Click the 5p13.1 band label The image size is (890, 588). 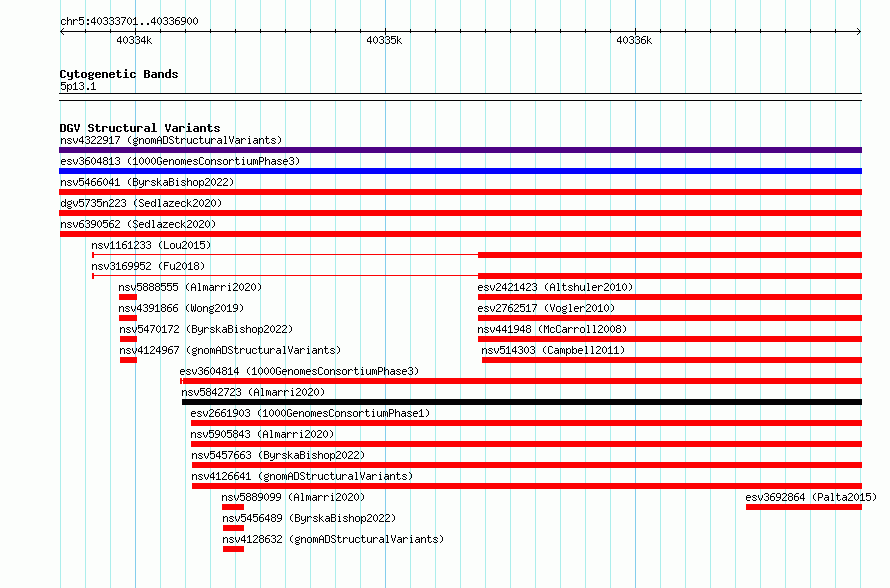[78, 87]
